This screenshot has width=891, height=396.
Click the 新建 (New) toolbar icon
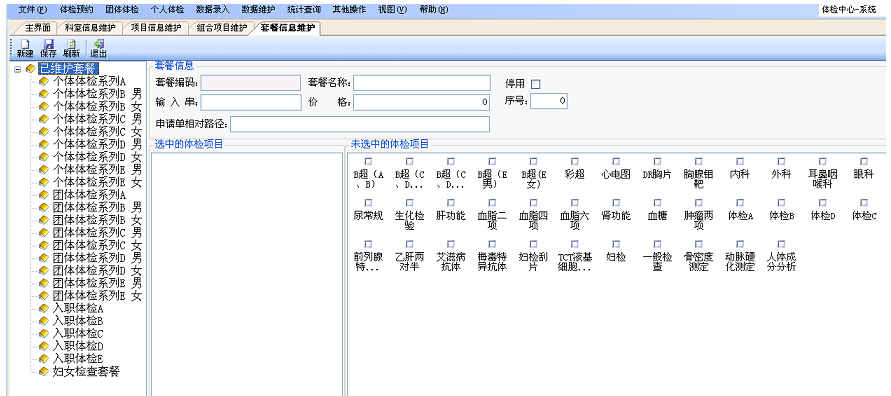[x=24, y=48]
